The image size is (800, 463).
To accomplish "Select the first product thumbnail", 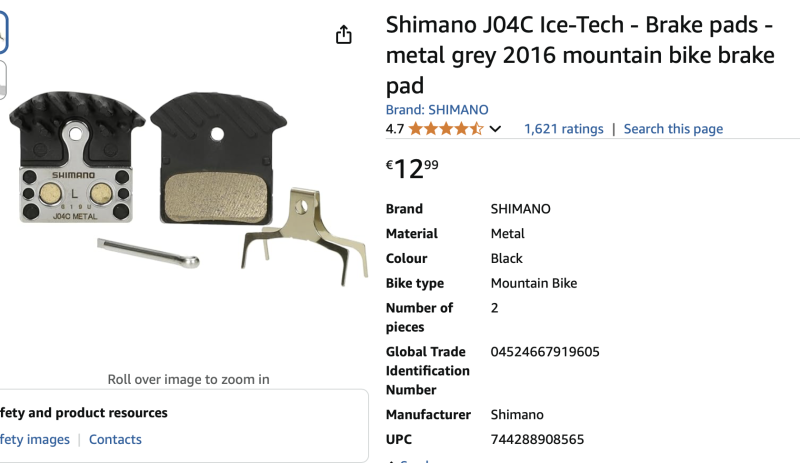I will point(3,32).
